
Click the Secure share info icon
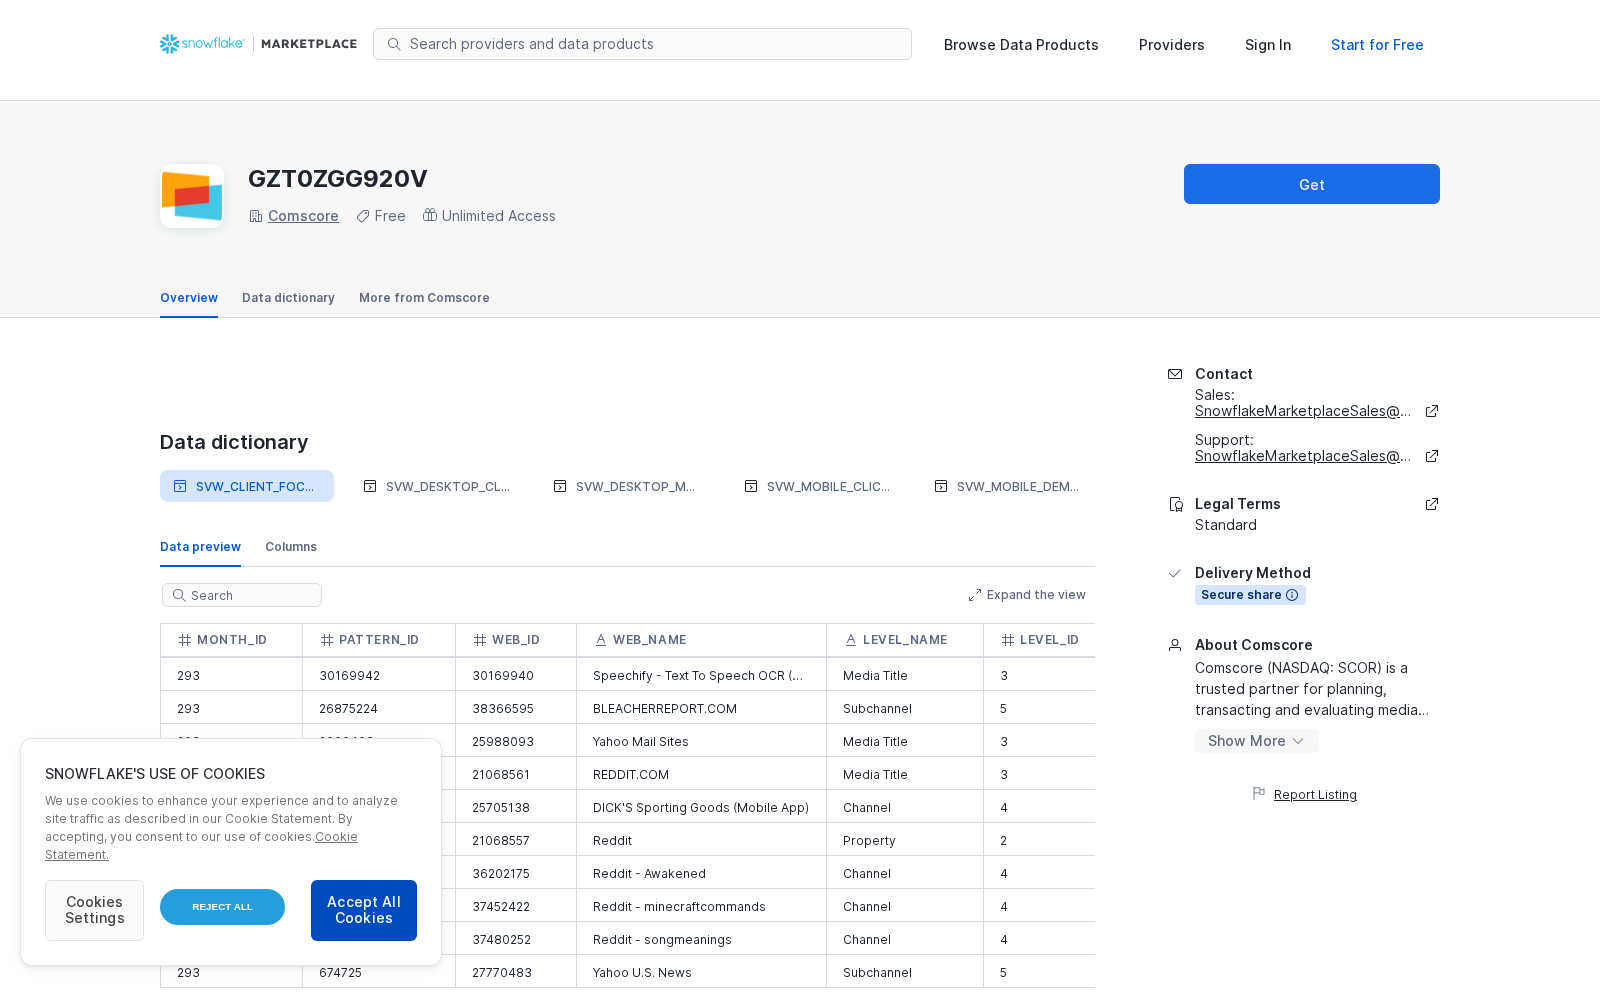click(x=1292, y=595)
